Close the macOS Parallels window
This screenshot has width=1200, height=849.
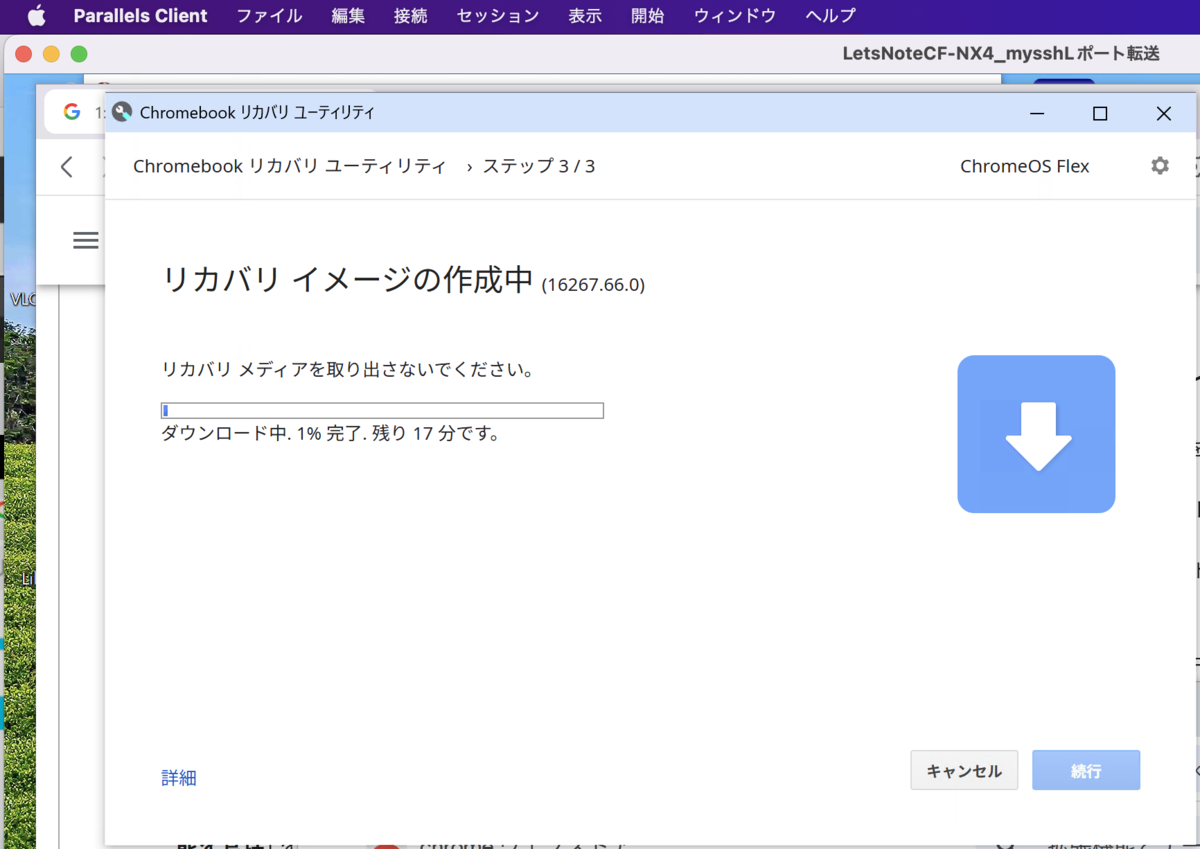coord(24,54)
